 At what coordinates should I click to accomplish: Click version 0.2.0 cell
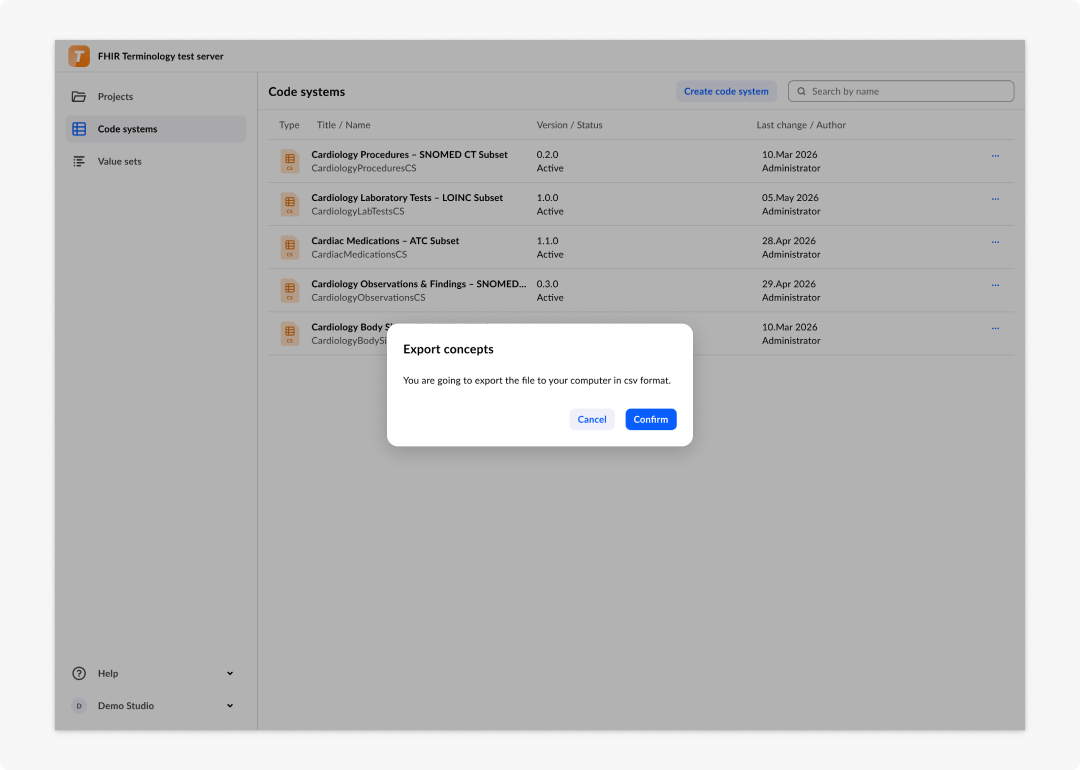(x=548, y=154)
